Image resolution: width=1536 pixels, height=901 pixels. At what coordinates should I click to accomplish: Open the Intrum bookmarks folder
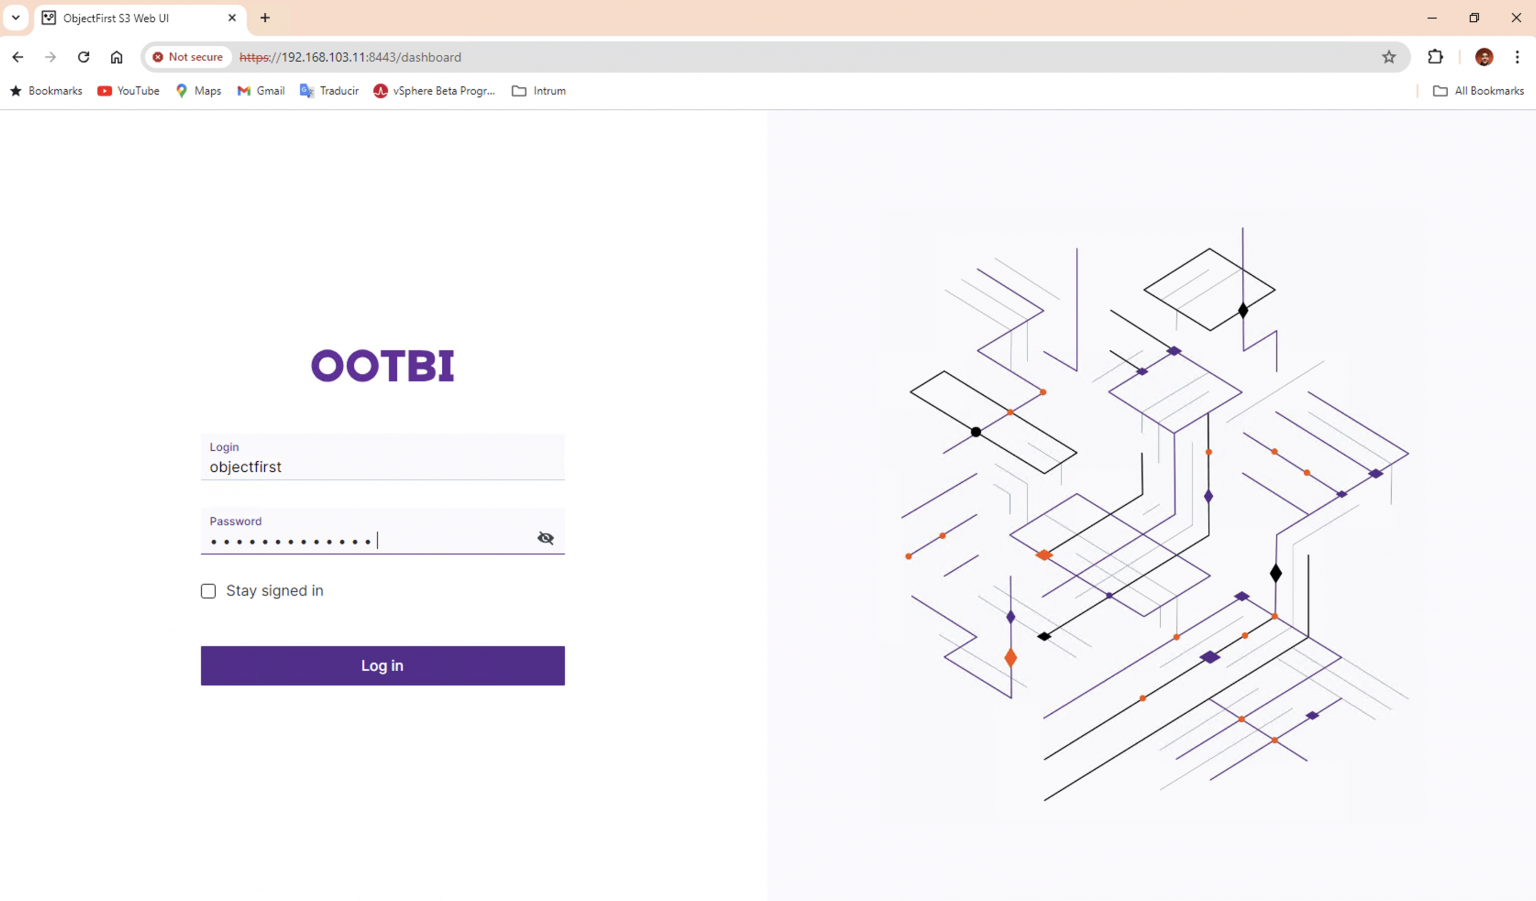point(538,91)
